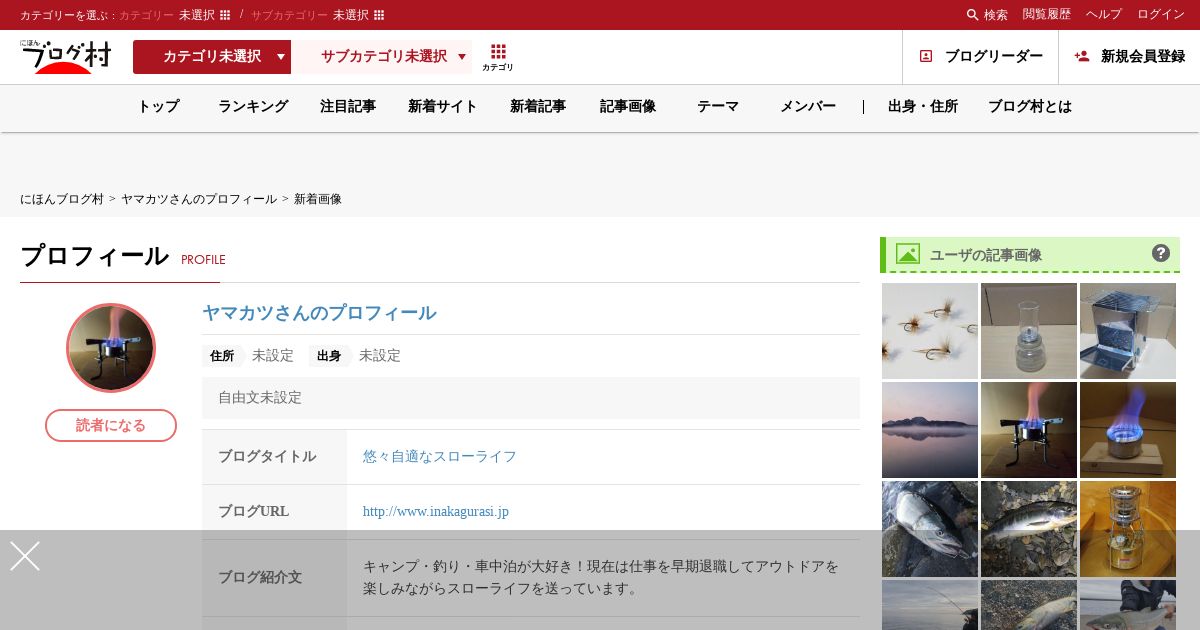Click the help question mark icon in ユーザの記事画像

coord(1161,253)
